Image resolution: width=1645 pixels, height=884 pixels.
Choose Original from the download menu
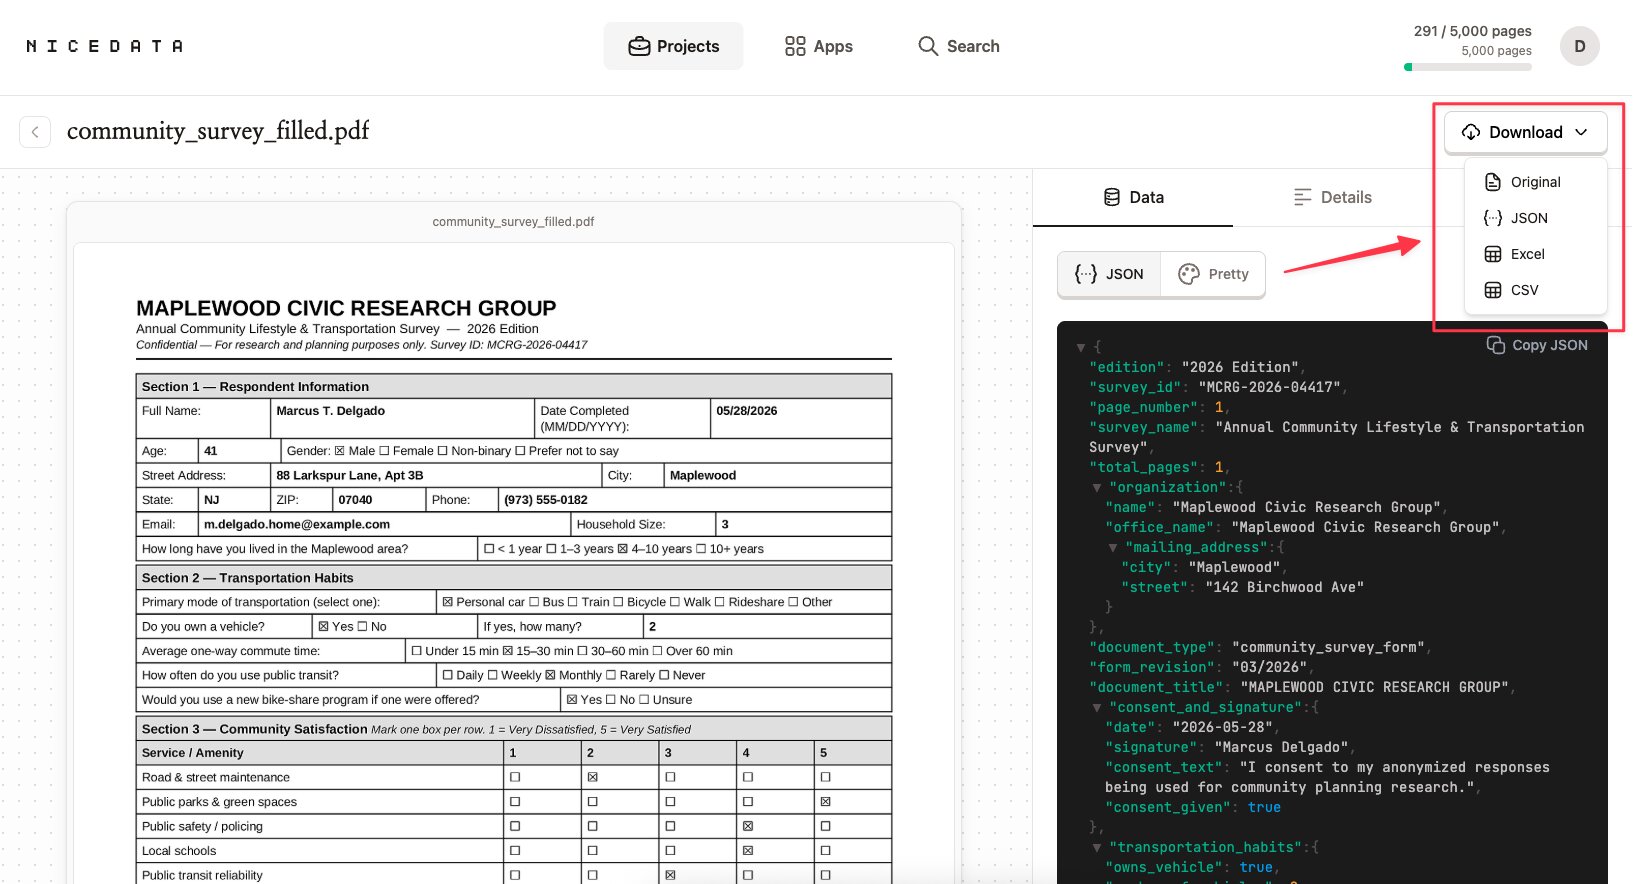[1535, 182]
